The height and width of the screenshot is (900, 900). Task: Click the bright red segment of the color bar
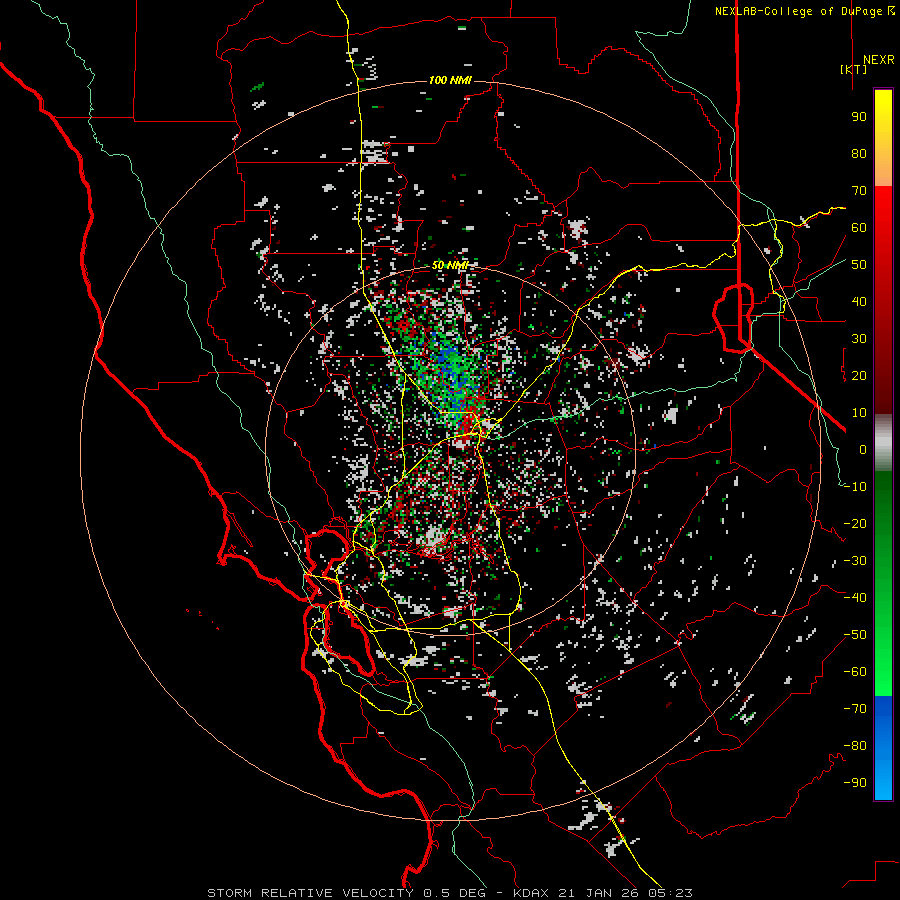(883, 298)
